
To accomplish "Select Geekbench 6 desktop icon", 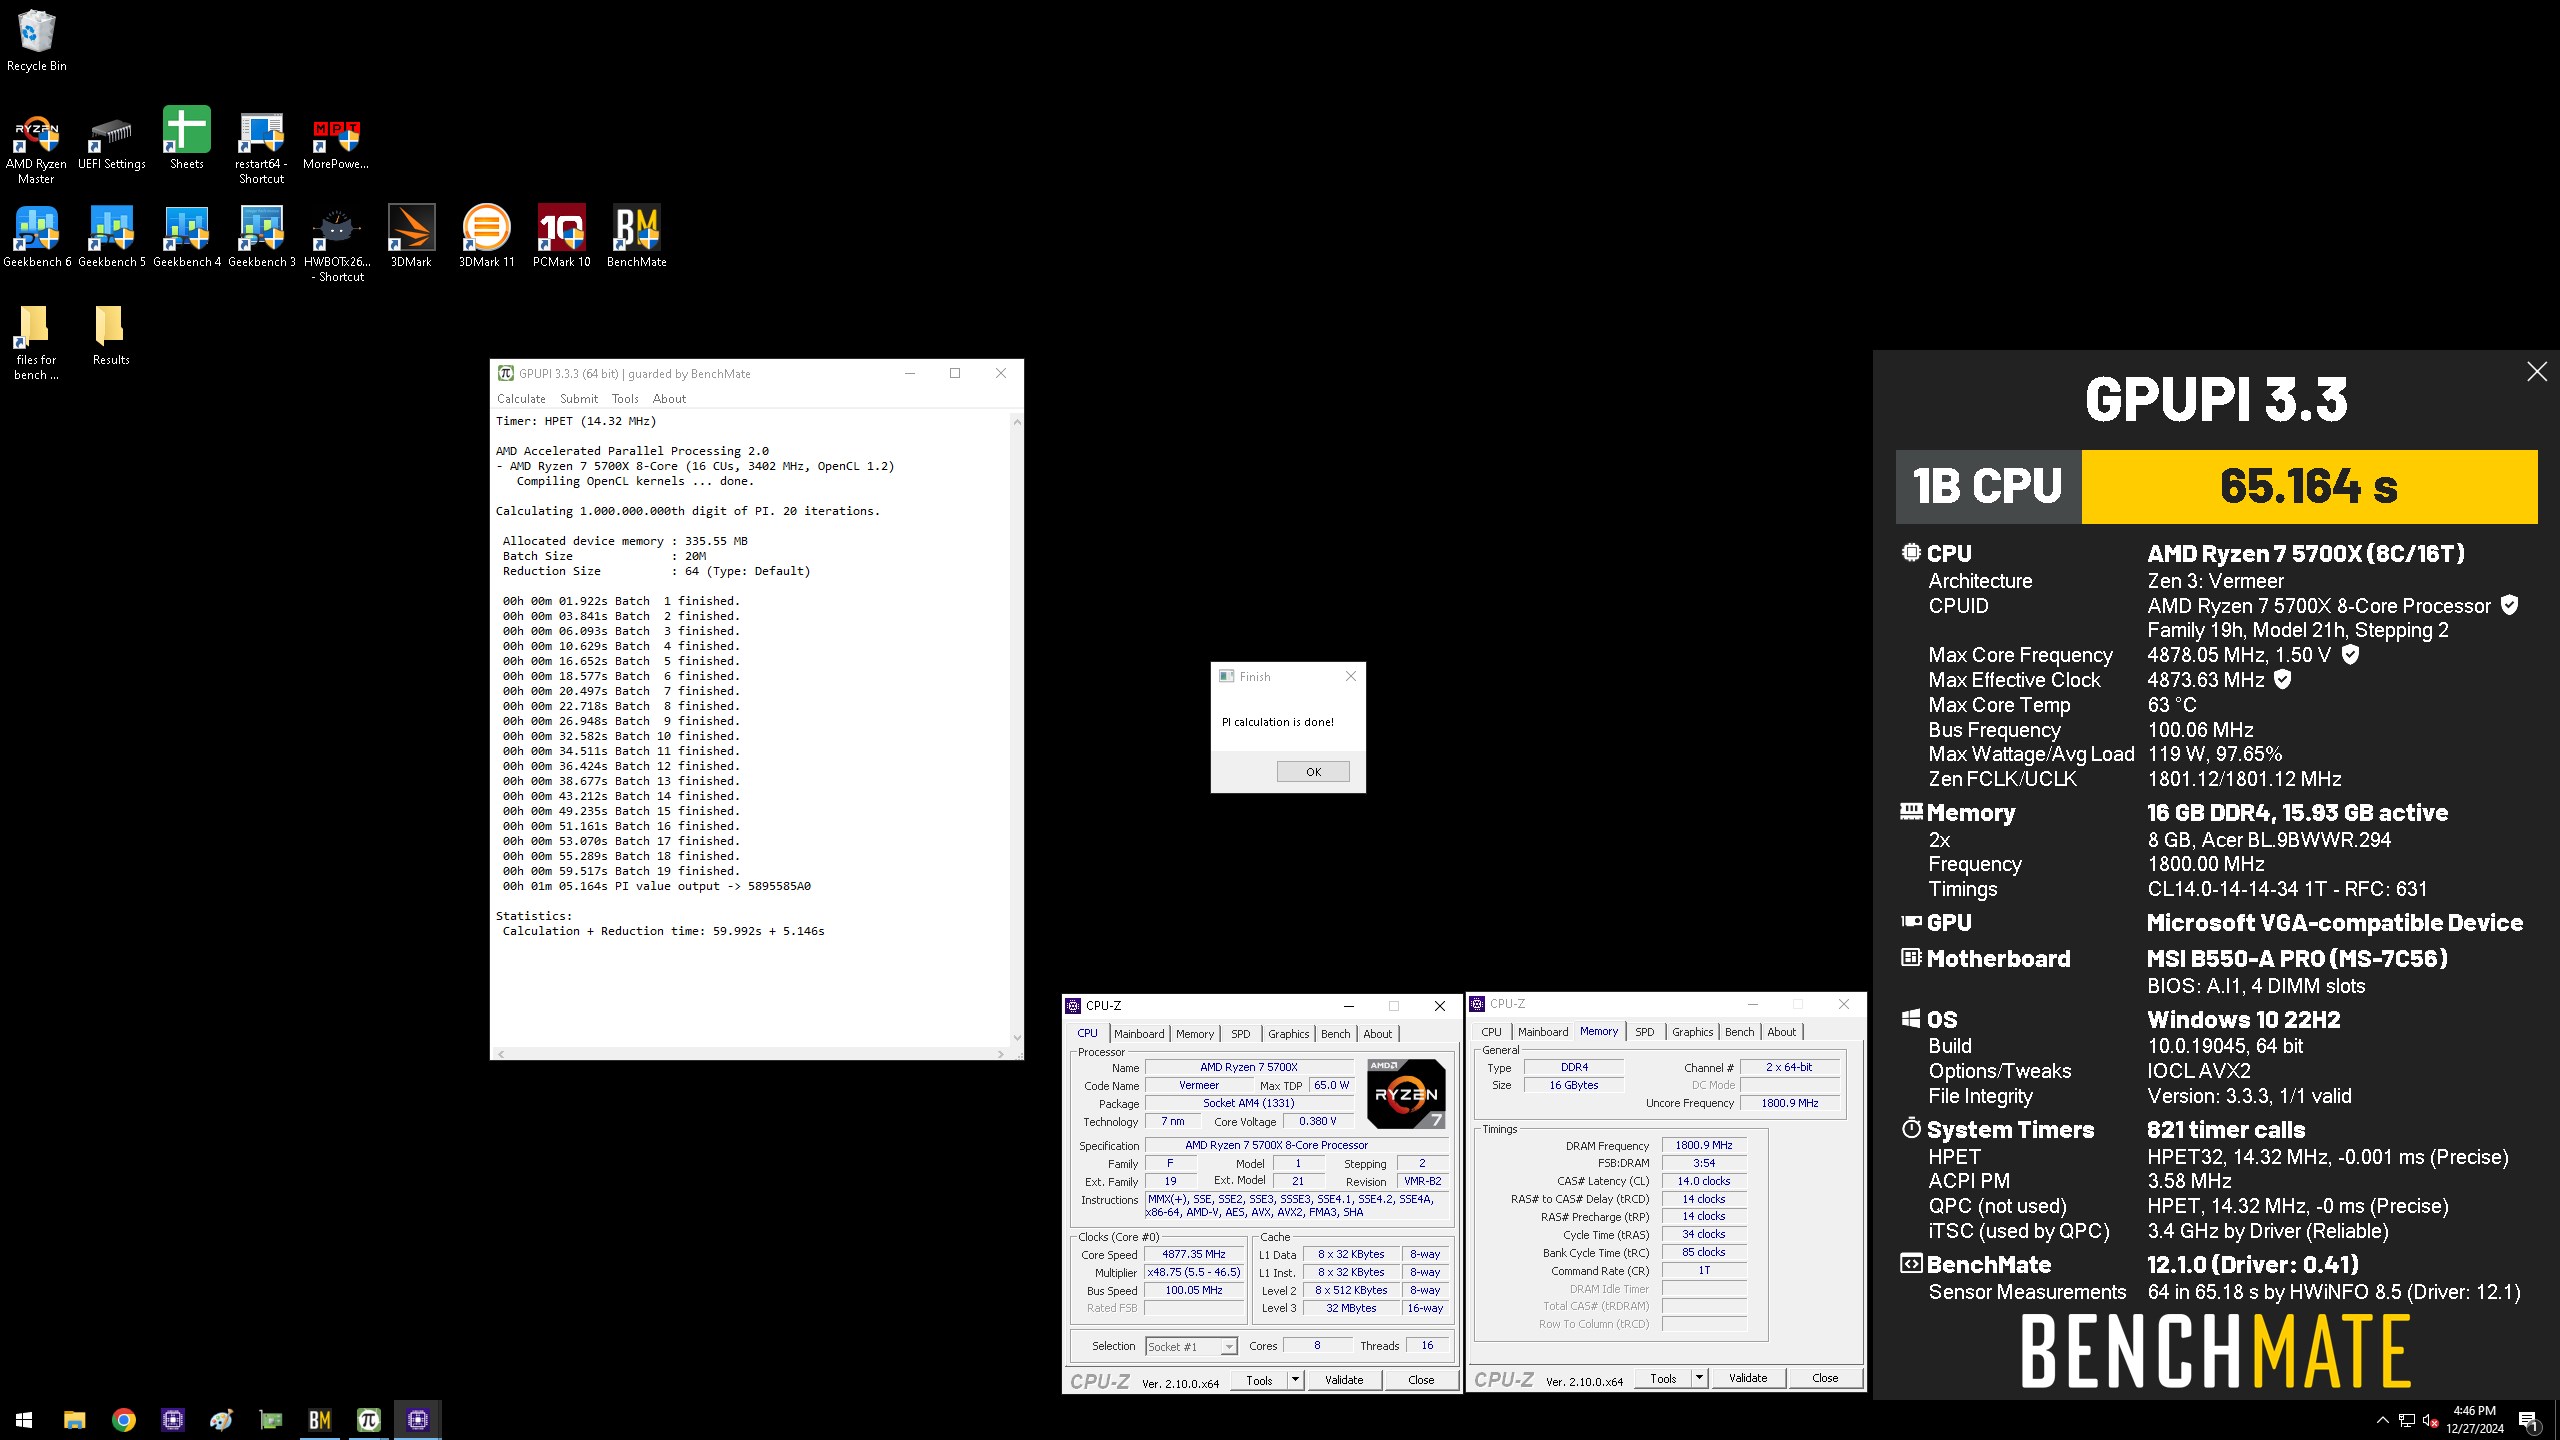I will pos(37,238).
